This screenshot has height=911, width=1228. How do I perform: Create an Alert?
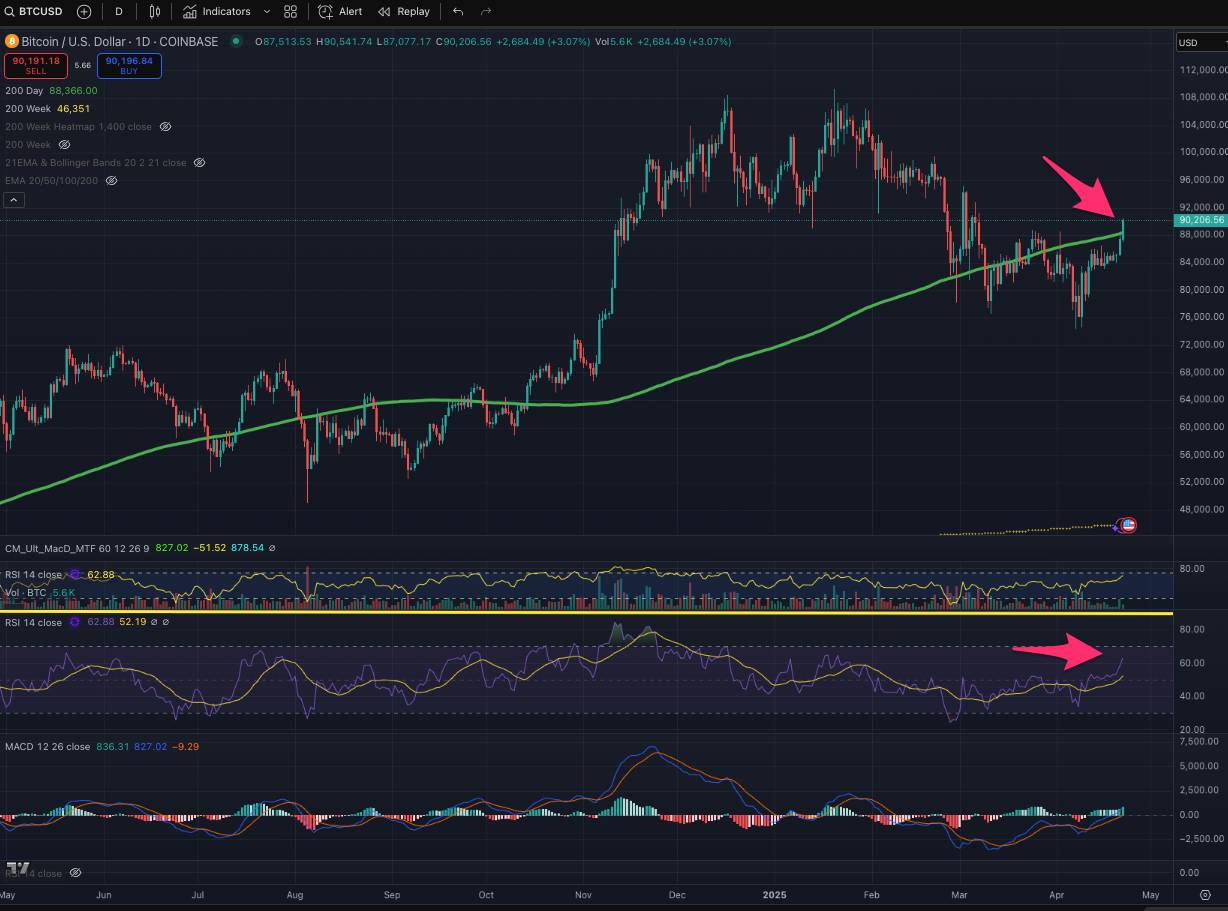coord(340,11)
